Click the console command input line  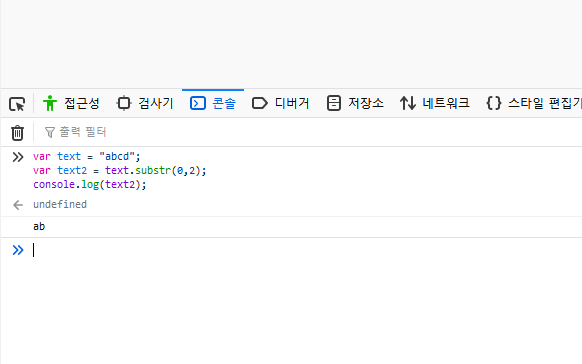point(307,250)
